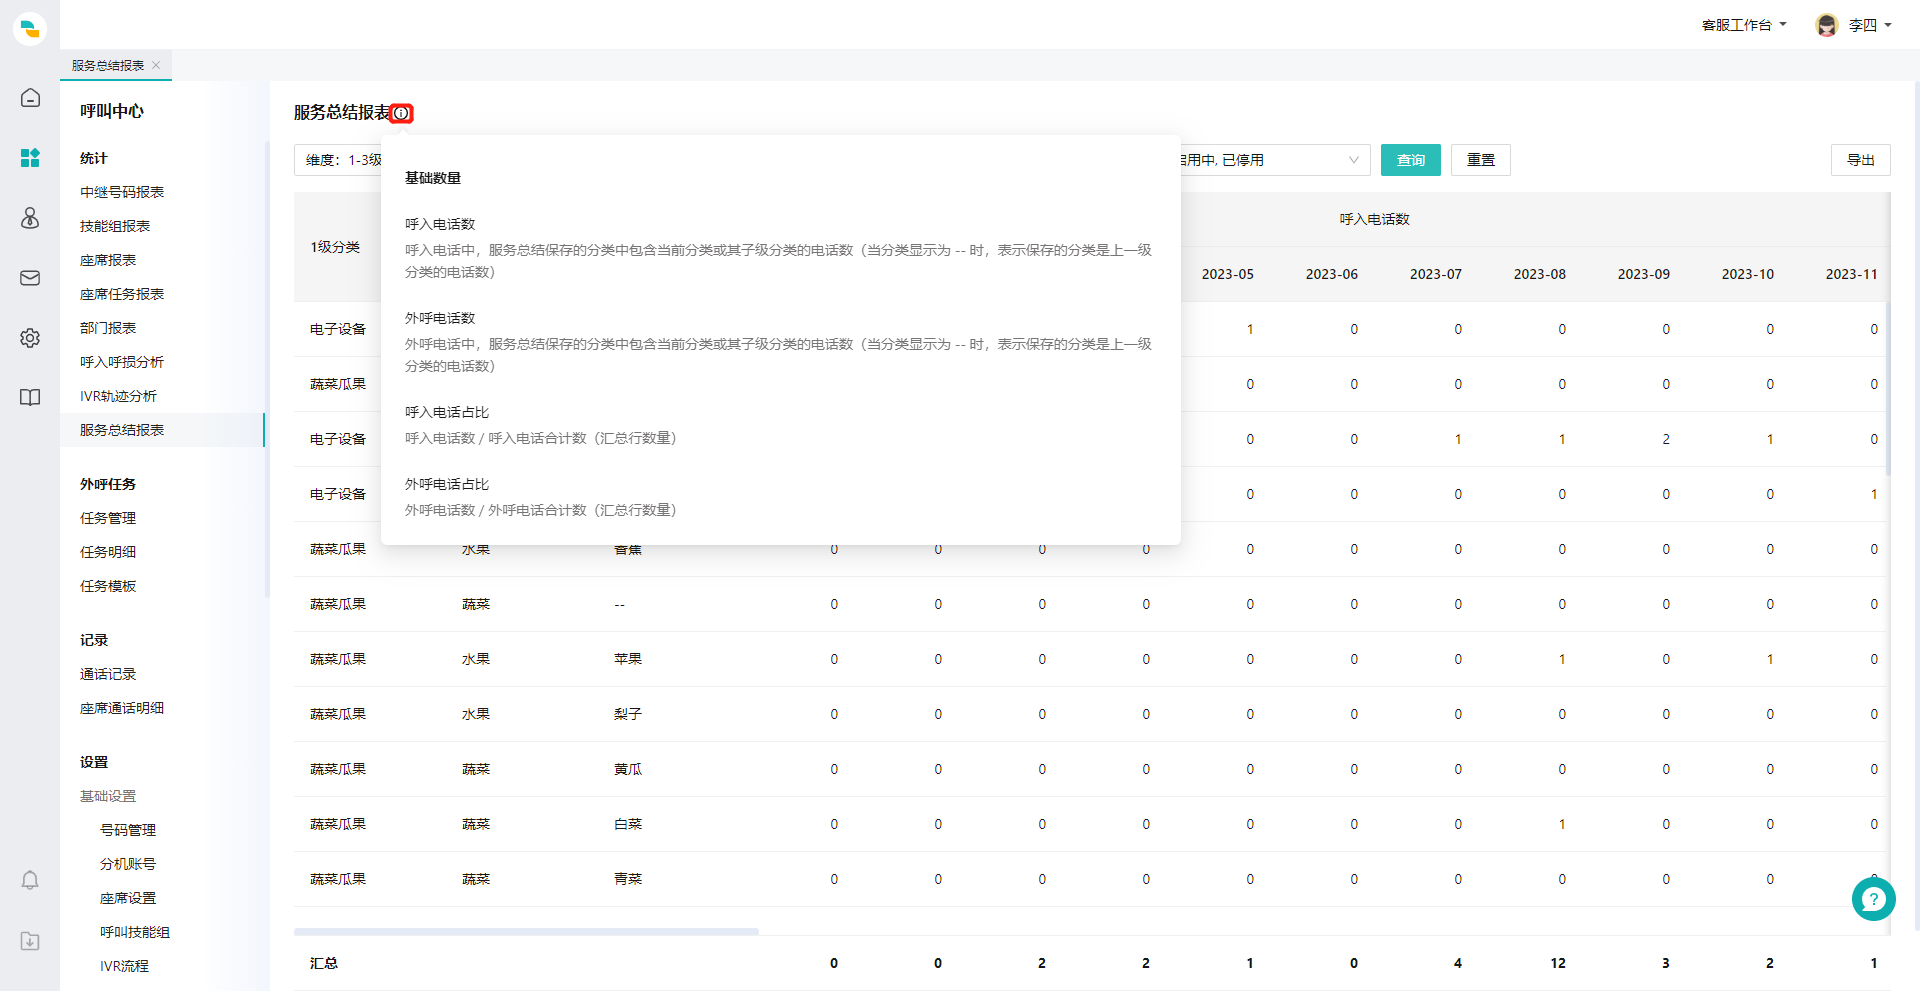Open the download inbox icon
Screen dimensions: 1920x991
click(x=30, y=941)
